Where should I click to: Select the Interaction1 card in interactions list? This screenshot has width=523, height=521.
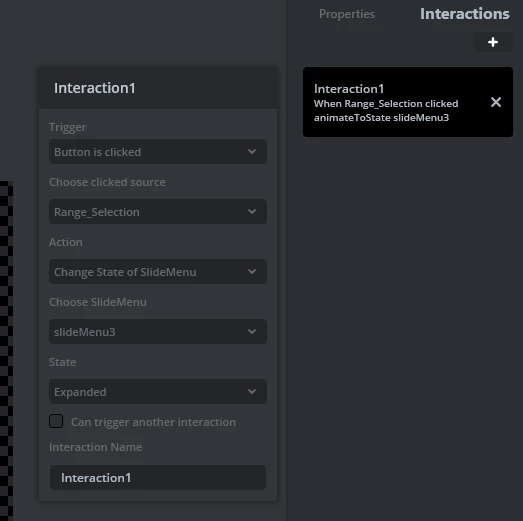coord(408,102)
